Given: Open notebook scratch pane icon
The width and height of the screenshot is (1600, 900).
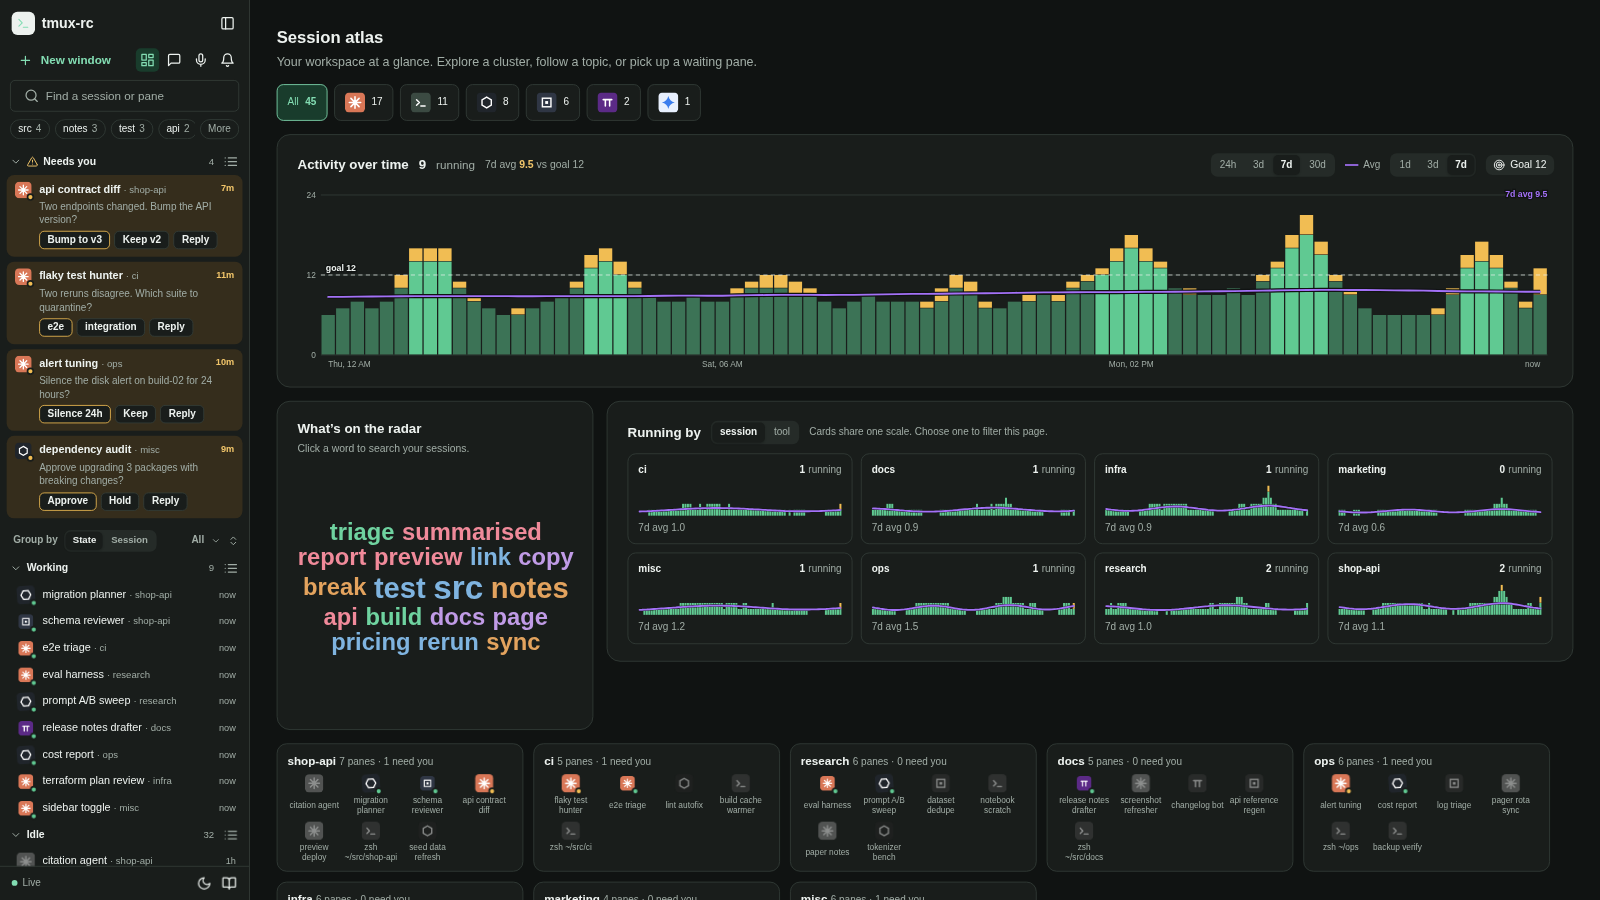Looking at the screenshot, I should click(997, 783).
